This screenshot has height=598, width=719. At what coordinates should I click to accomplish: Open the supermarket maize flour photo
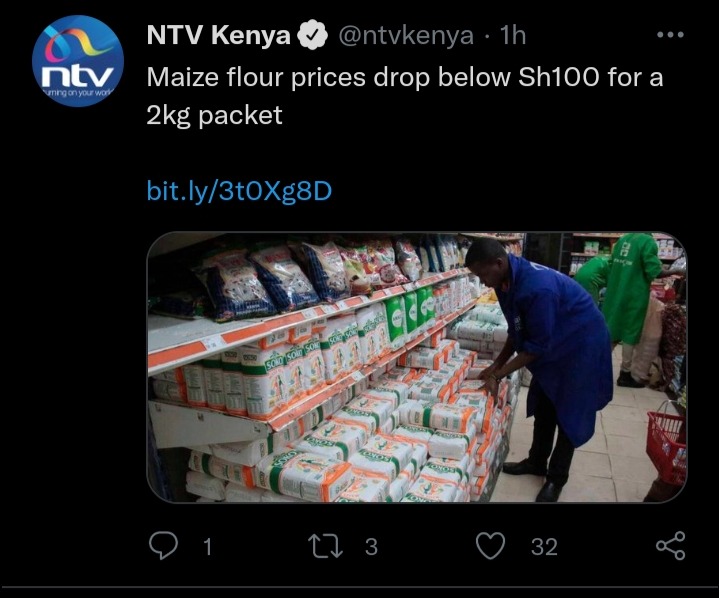[x=417, y=367]
